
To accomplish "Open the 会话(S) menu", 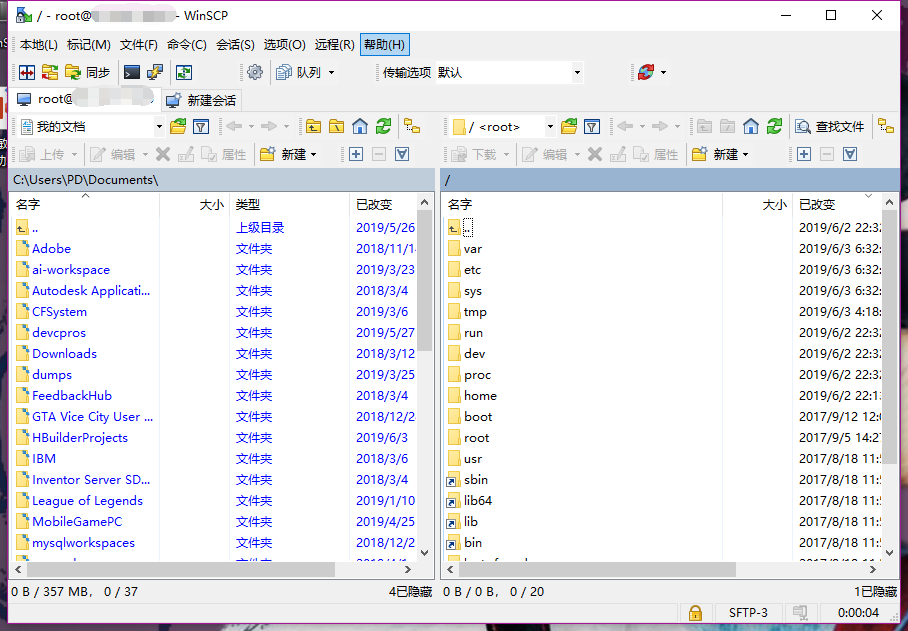I will click(x=235, y=45).
